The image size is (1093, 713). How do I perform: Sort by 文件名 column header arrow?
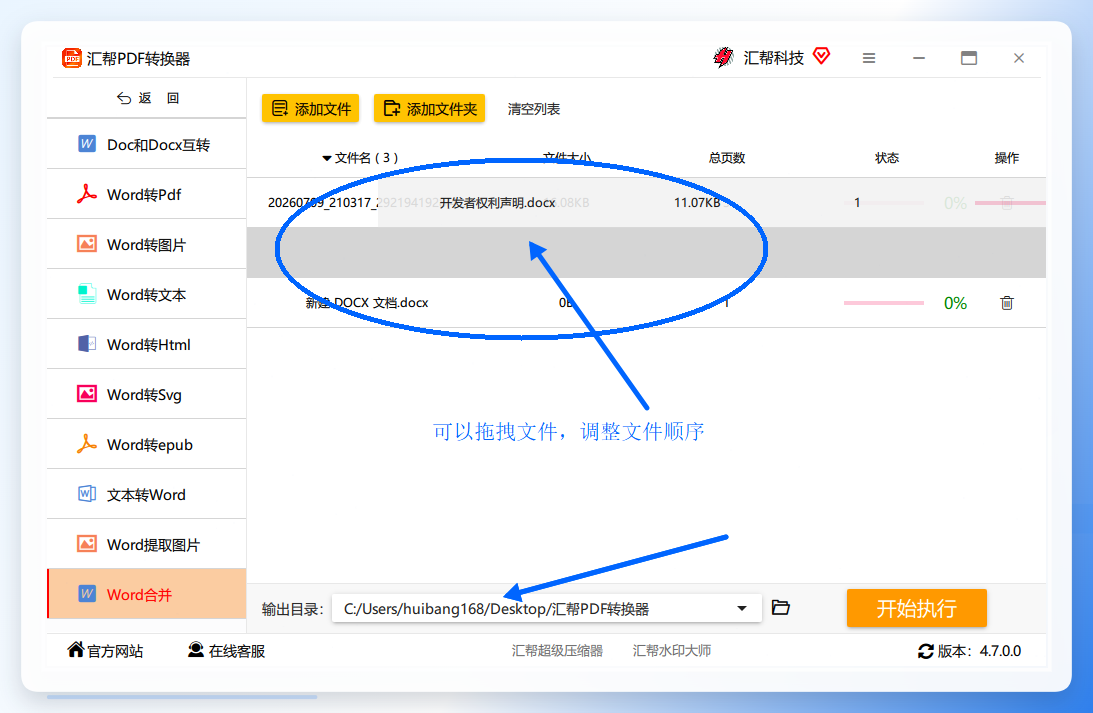tap(326, 158)
